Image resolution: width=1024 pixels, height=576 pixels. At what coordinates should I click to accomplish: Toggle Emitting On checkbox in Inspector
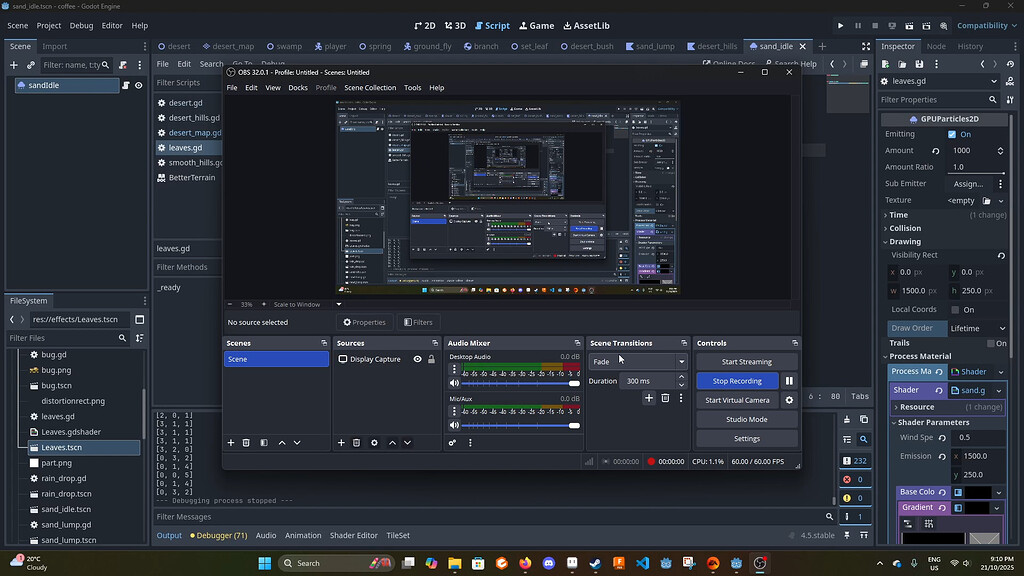pyautogui.click(x=952, y=134)
